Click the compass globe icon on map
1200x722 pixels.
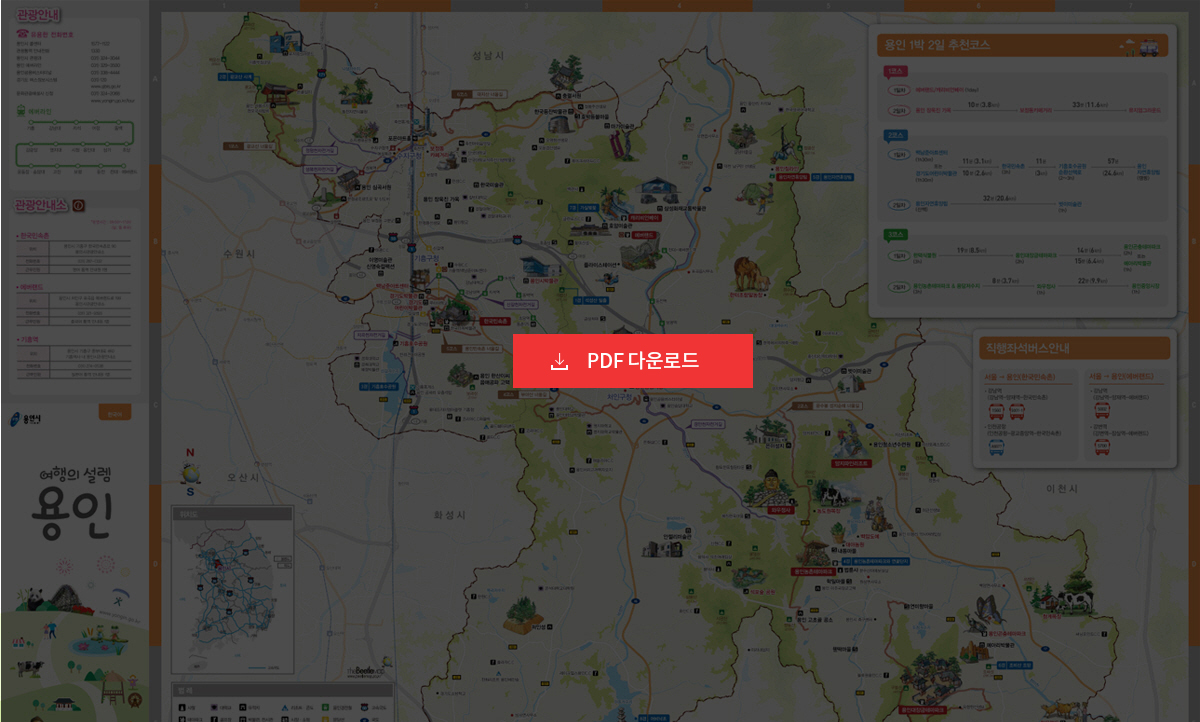pyautogui.click(x=189, y=473)
